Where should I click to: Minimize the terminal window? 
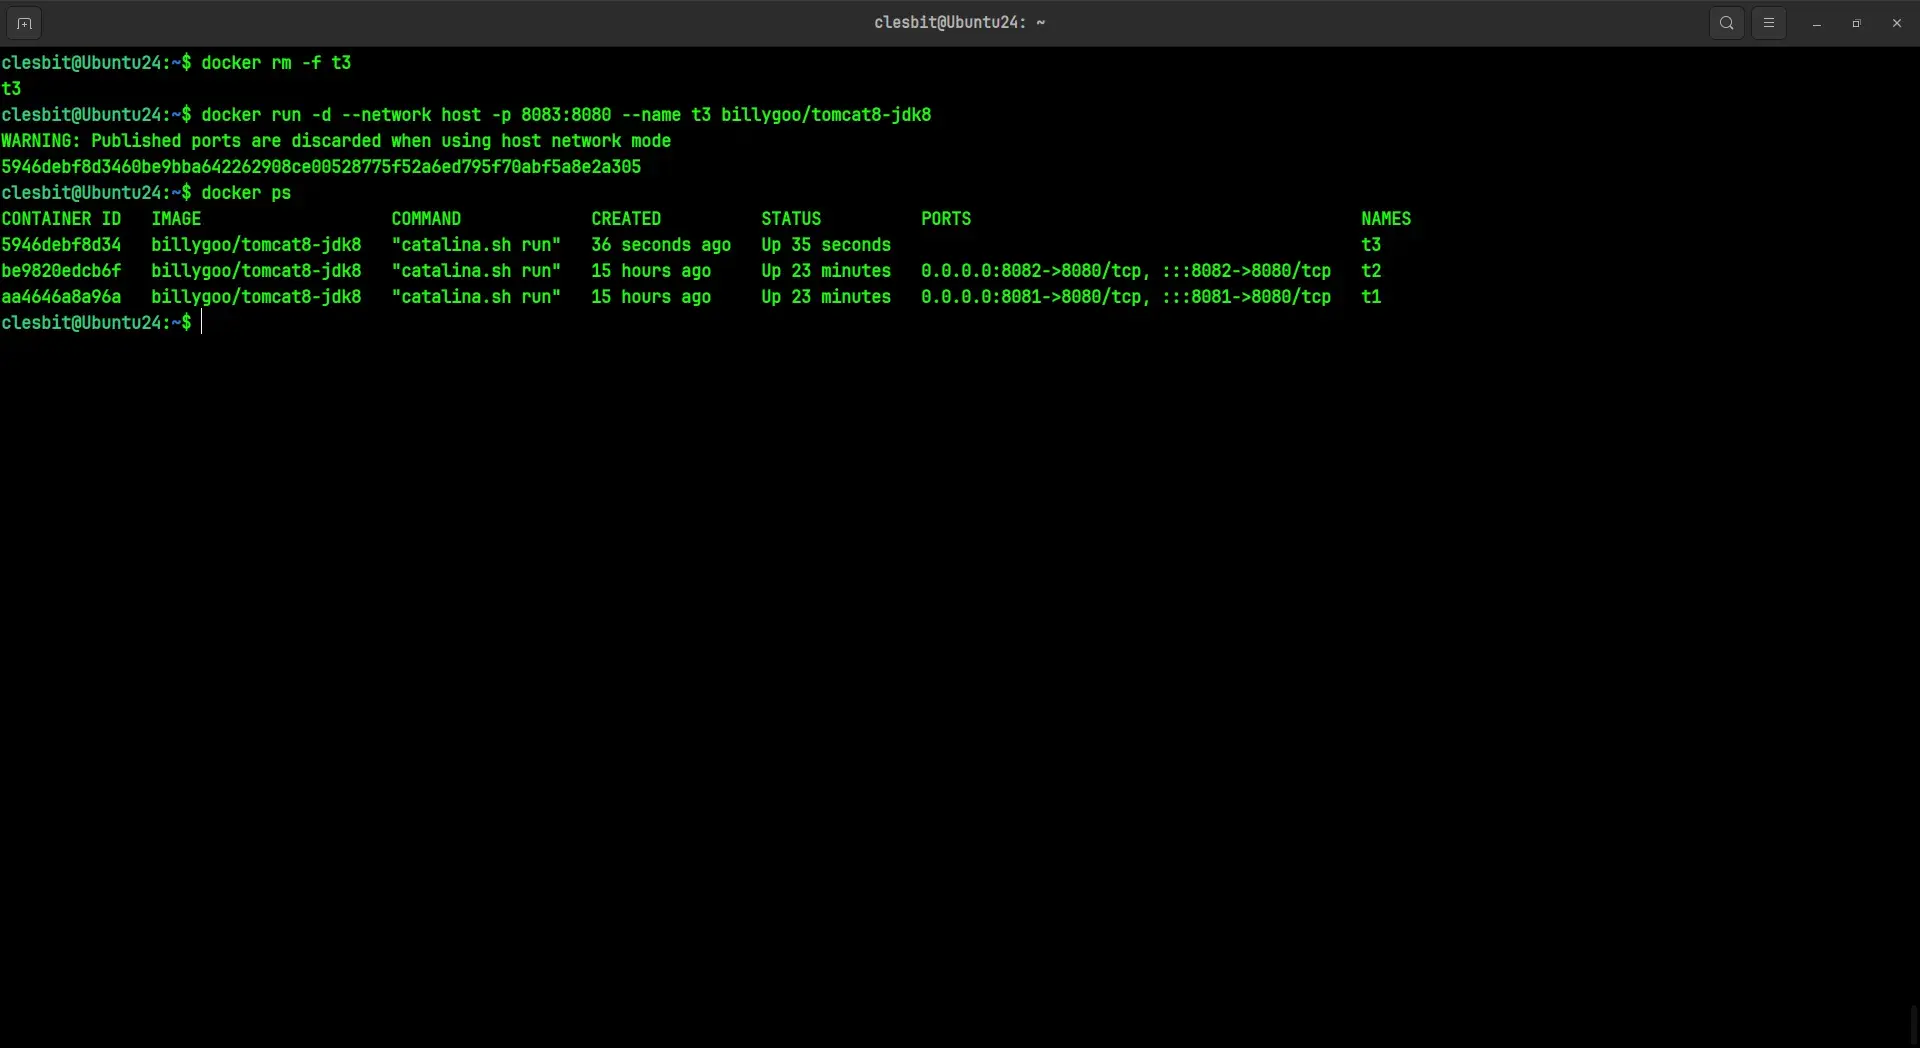point(1817,23)
